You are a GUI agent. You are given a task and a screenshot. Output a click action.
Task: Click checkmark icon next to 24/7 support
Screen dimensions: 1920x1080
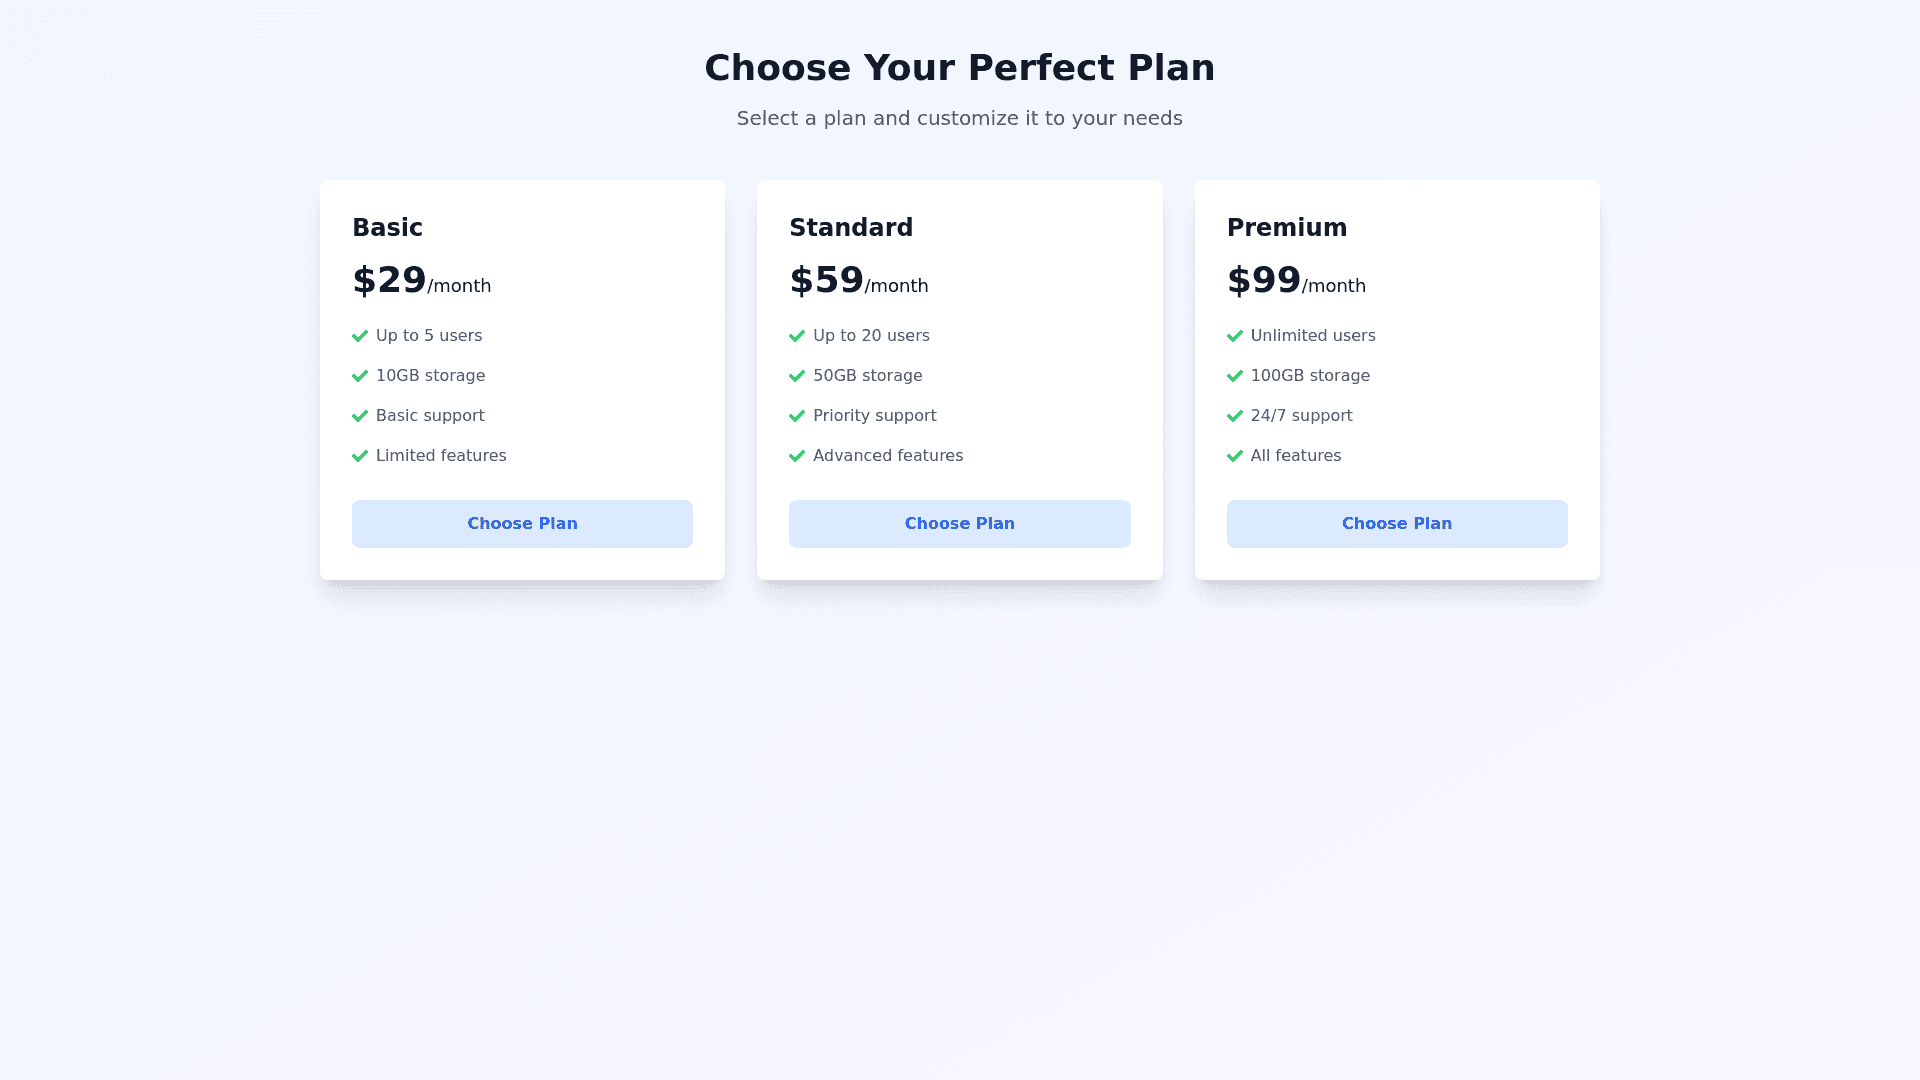(1235, 416)
